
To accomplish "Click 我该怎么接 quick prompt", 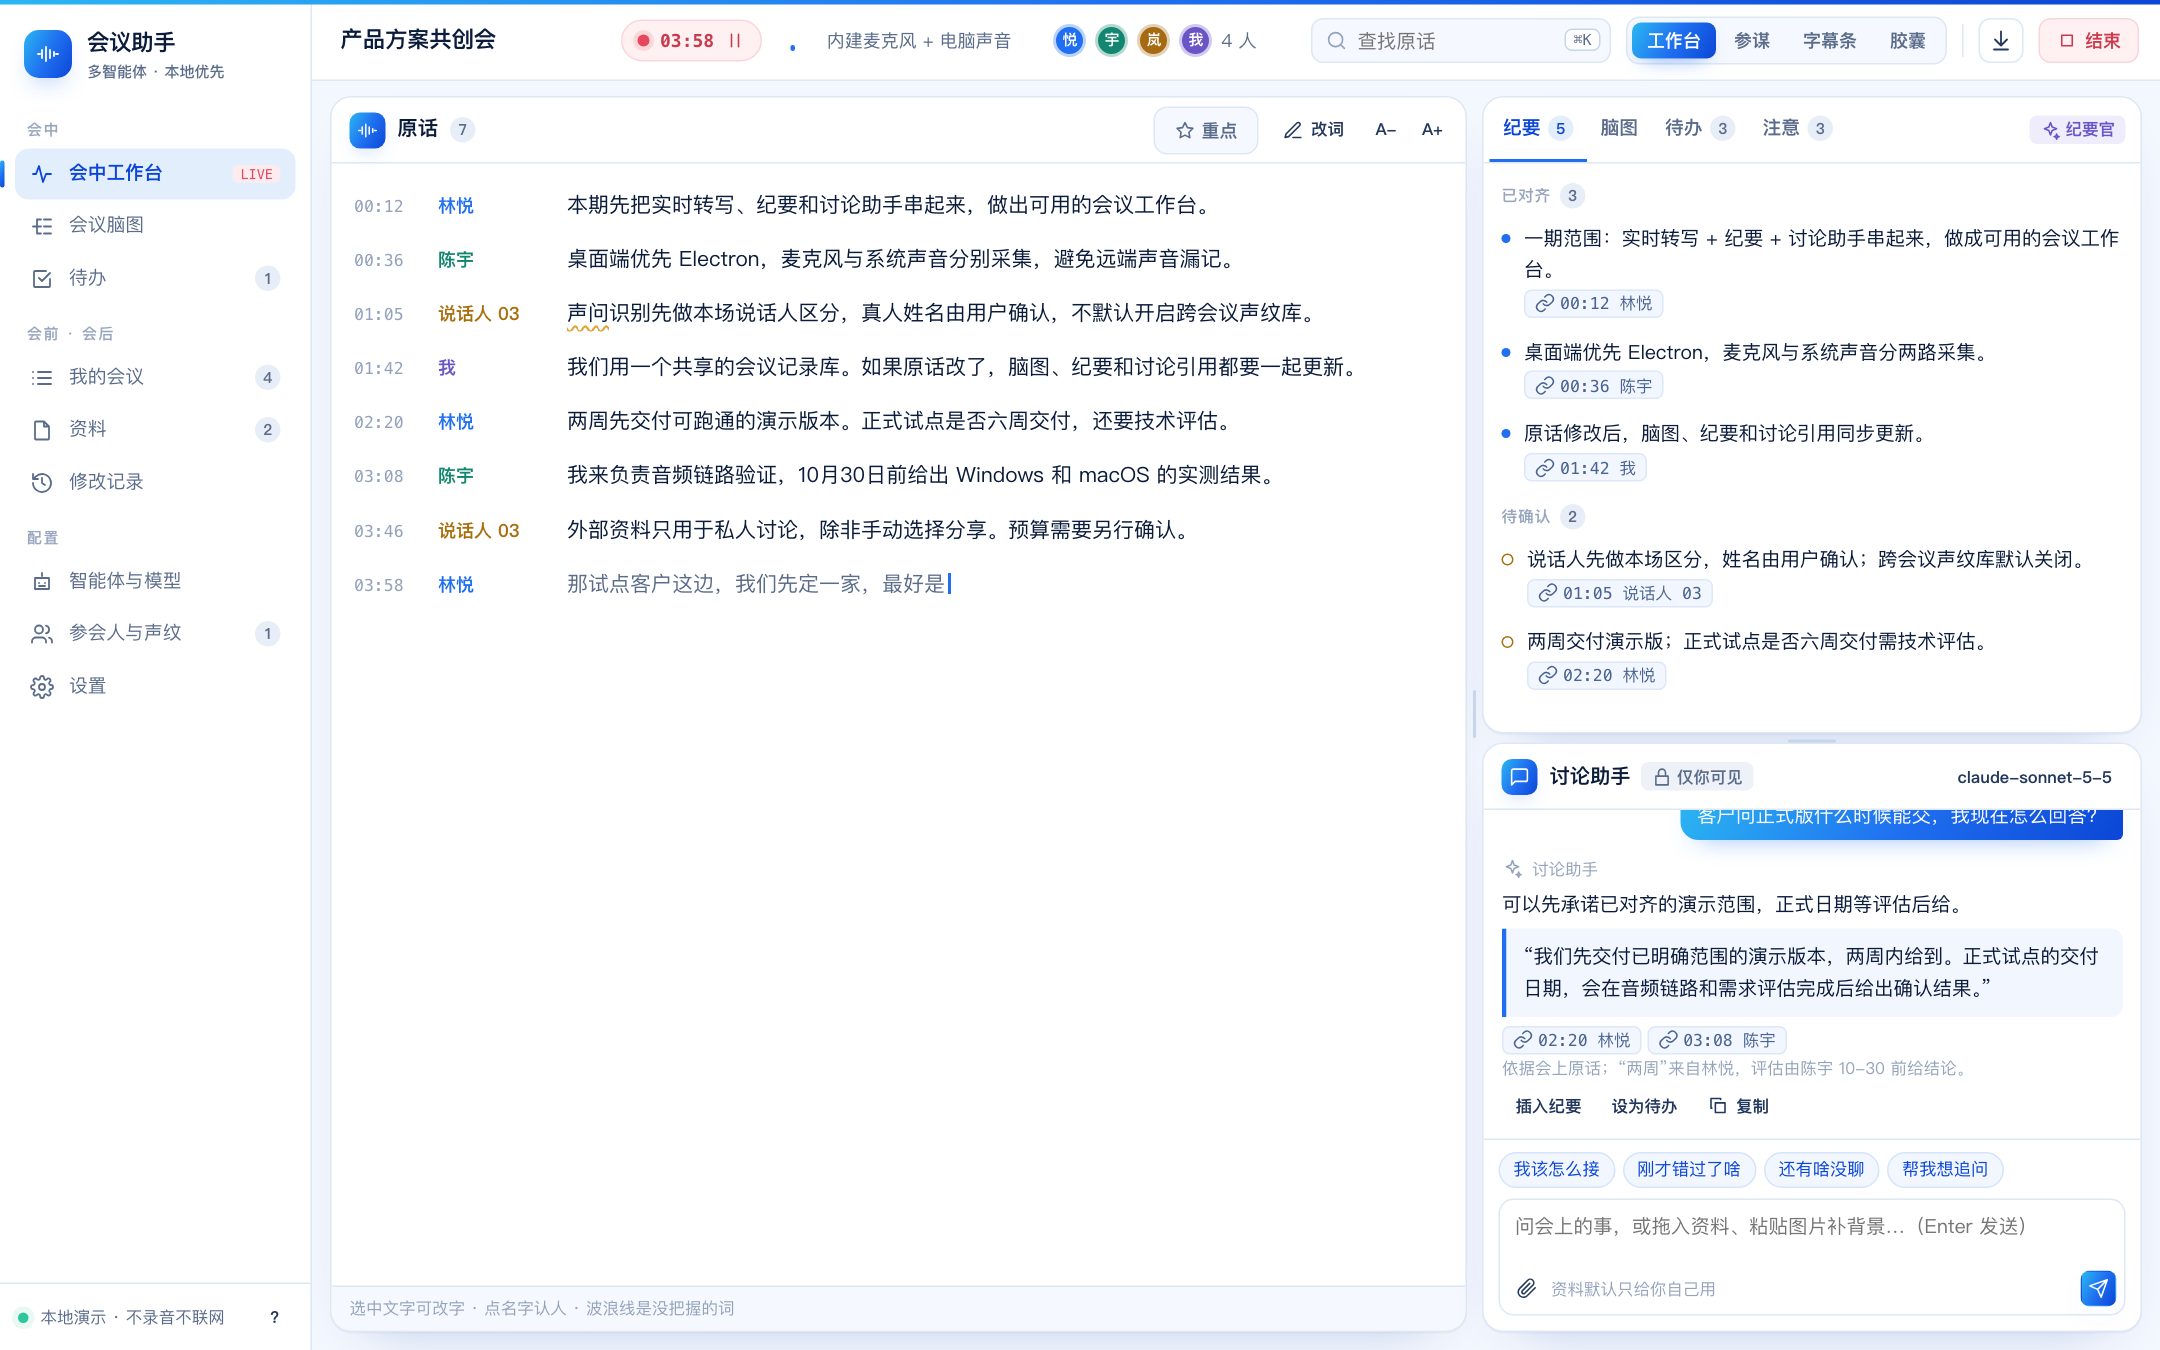I will 1556,1169.
